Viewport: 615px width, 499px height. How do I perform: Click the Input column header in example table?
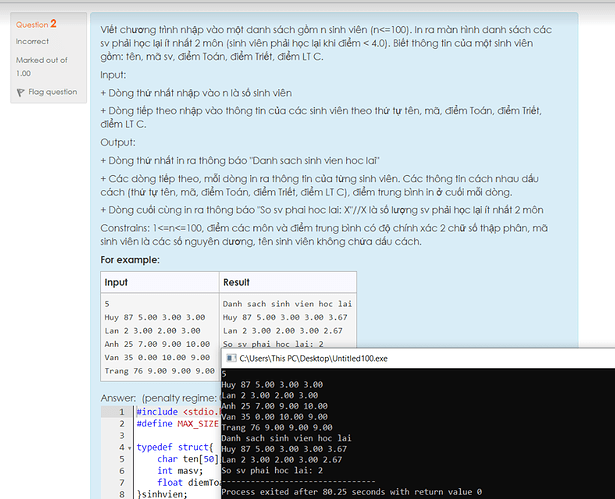pyautogui.click(x=116, y=283)
